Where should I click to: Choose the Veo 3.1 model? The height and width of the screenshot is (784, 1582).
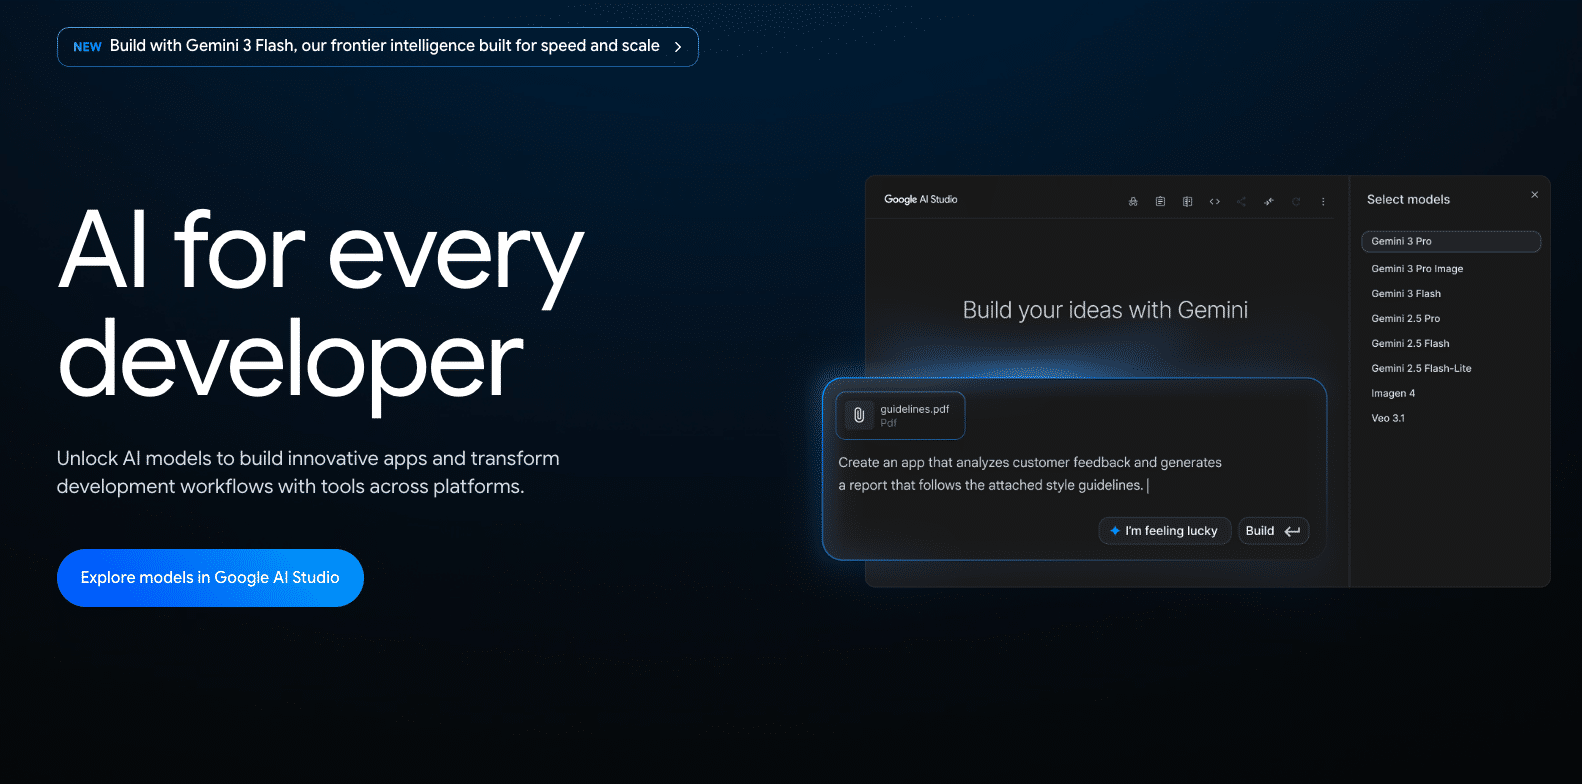pyautogui.click(x=1388, y=419)
